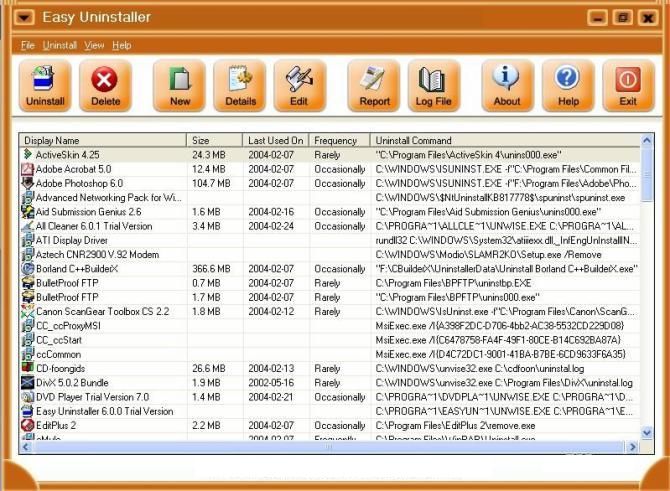
Task: Open the Report toolbar icon
Action: click(x=374, y=84)
